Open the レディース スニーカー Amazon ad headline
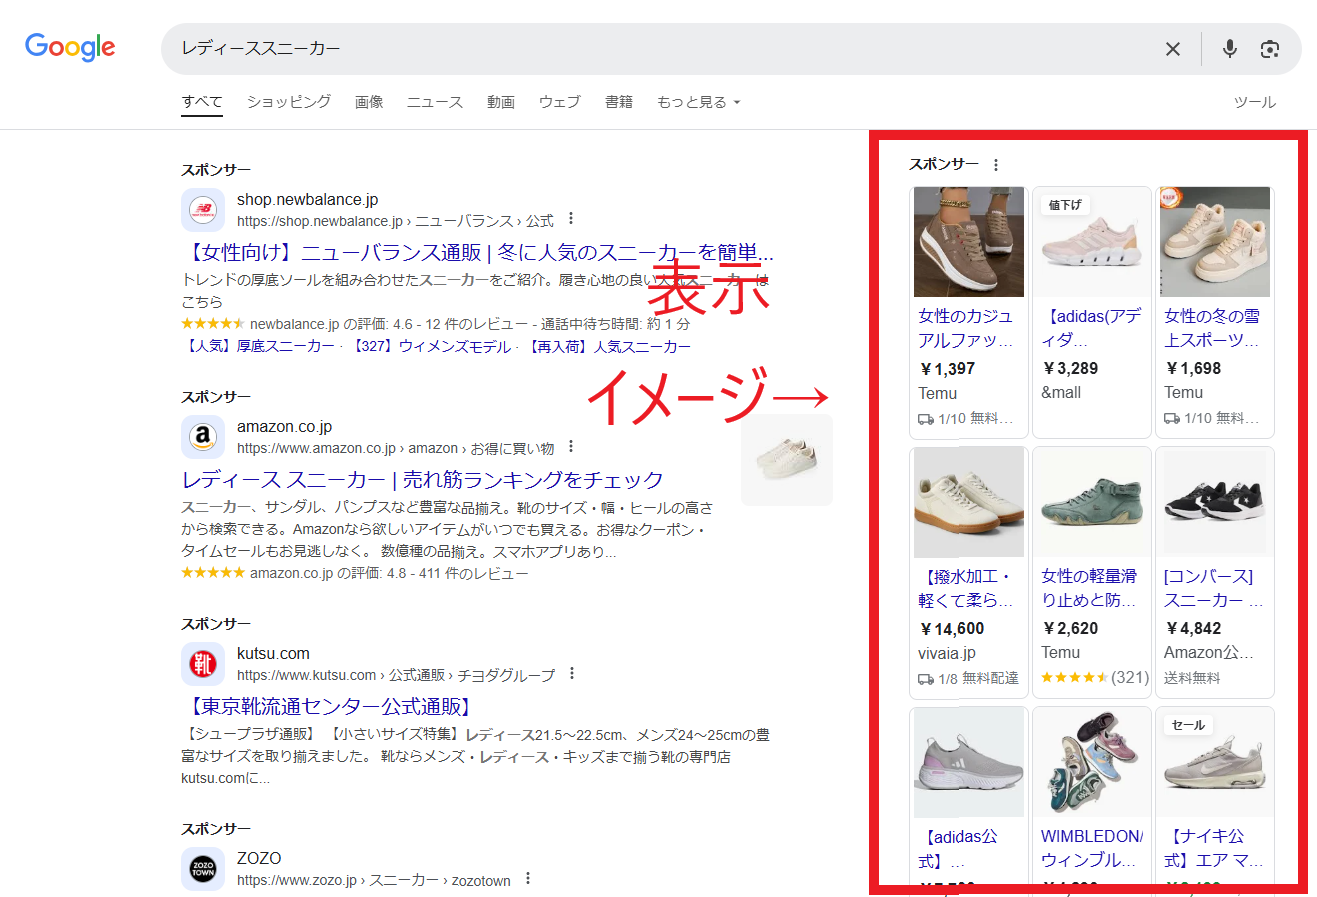 pyautogui.click(x=423, y=480)
